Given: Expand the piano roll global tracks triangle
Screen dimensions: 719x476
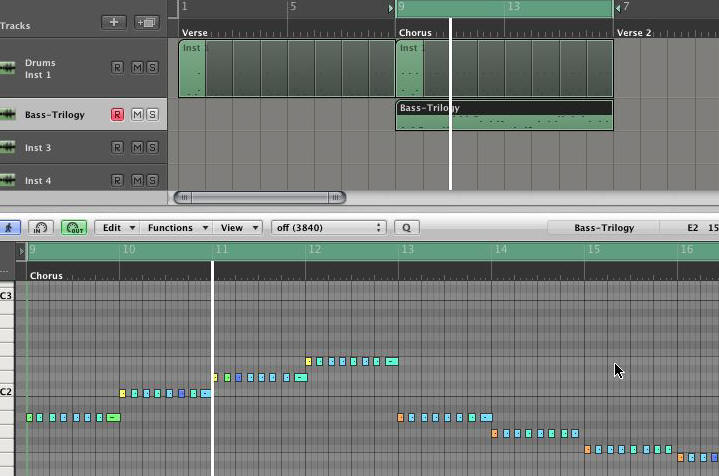Looking at the screenshot, I should [21, 251].
